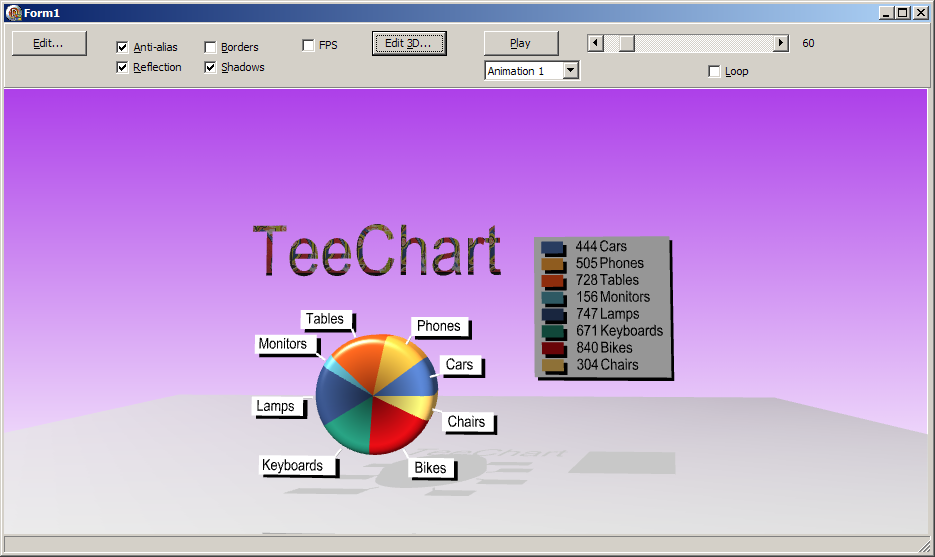The image size is (935, 557).
Task: Minimize the Form1 window
Action: [887, 13]
